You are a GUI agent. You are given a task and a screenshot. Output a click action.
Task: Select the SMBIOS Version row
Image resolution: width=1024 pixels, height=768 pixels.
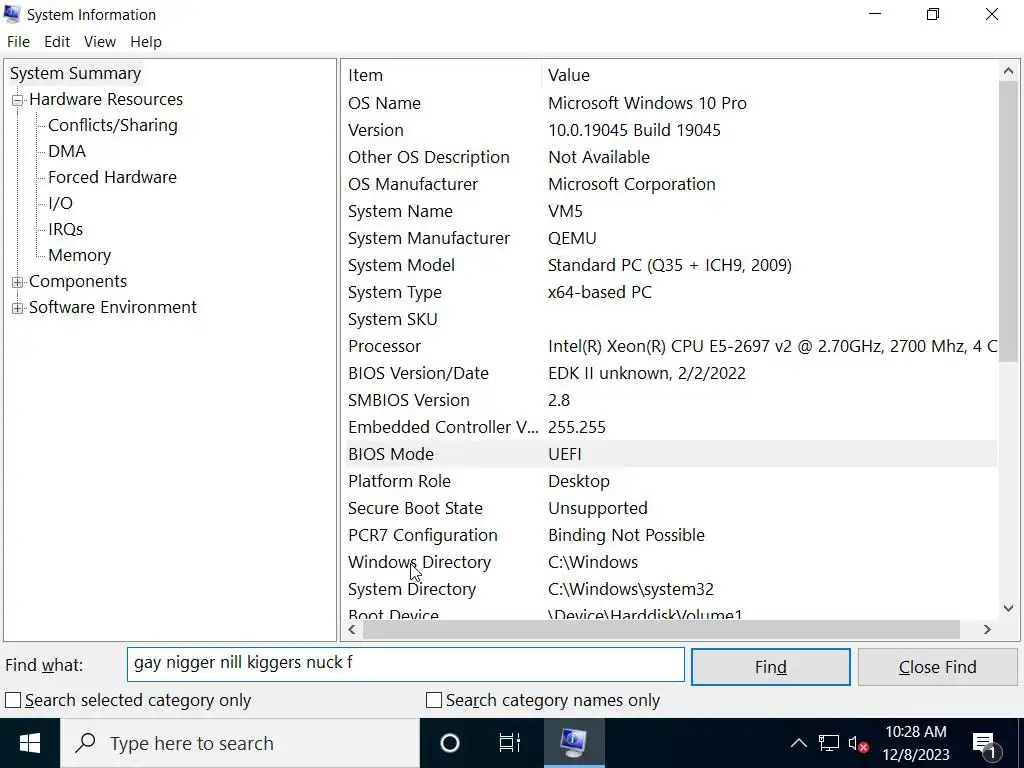coord(671,400)
